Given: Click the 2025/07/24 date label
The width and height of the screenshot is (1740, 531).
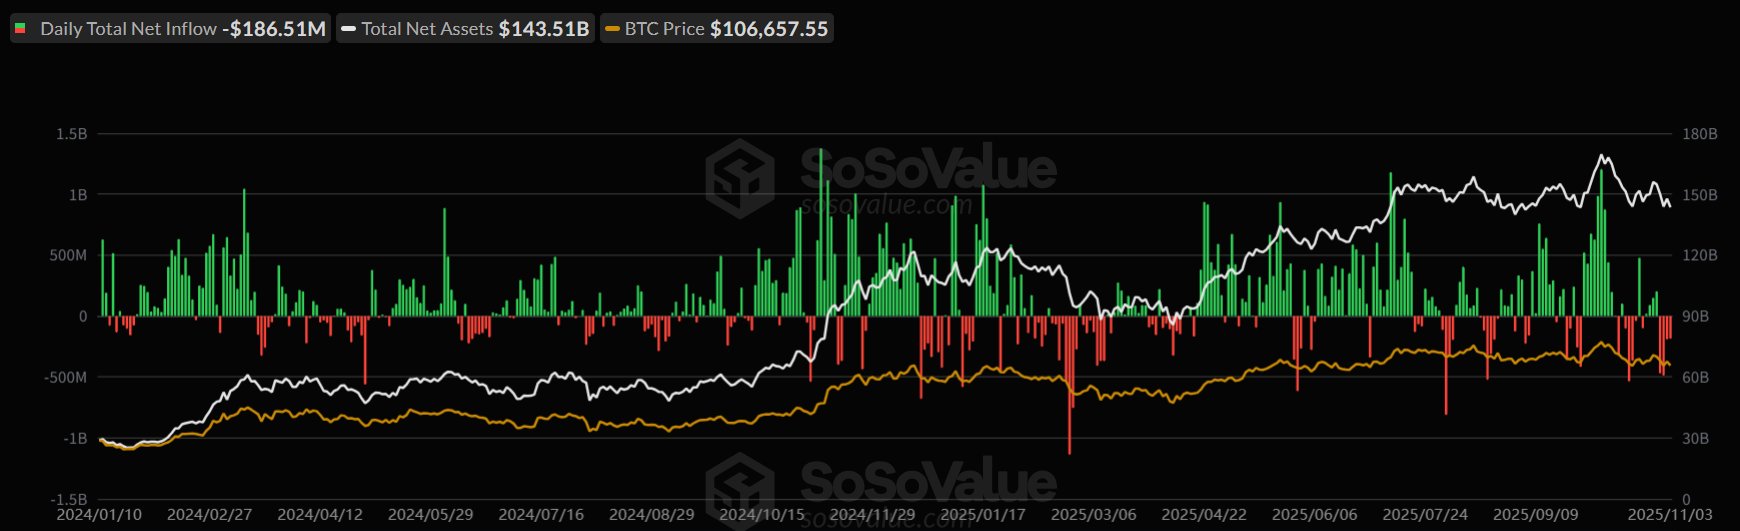Looking at the screenshot, I should pyautogui.click(x=1425, y=515).
